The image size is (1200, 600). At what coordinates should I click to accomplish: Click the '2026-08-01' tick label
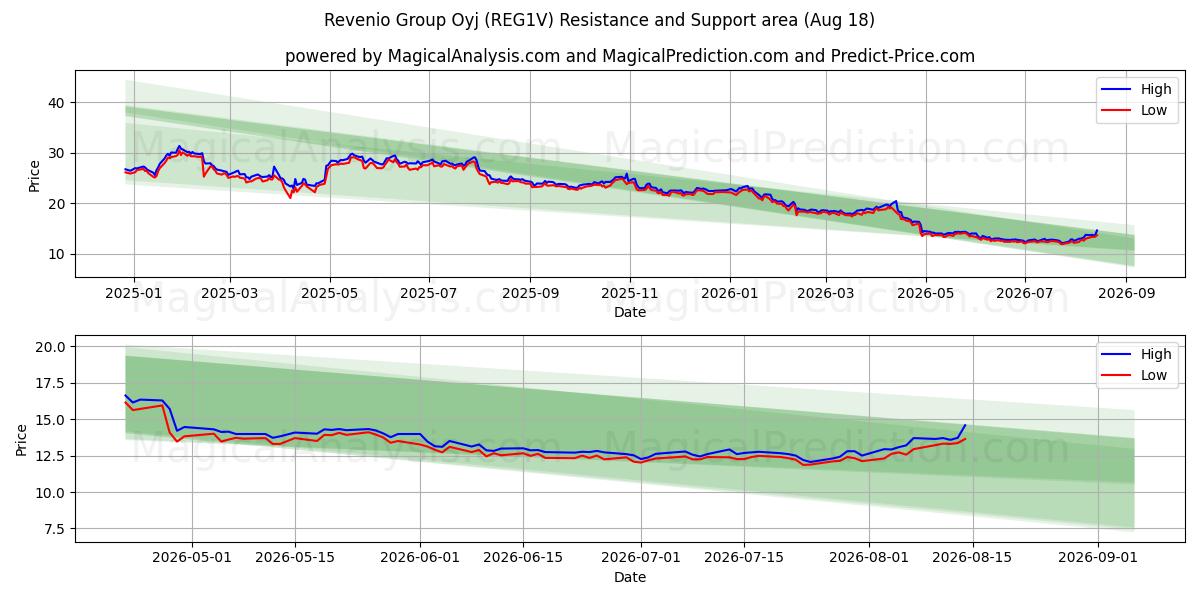869,558
